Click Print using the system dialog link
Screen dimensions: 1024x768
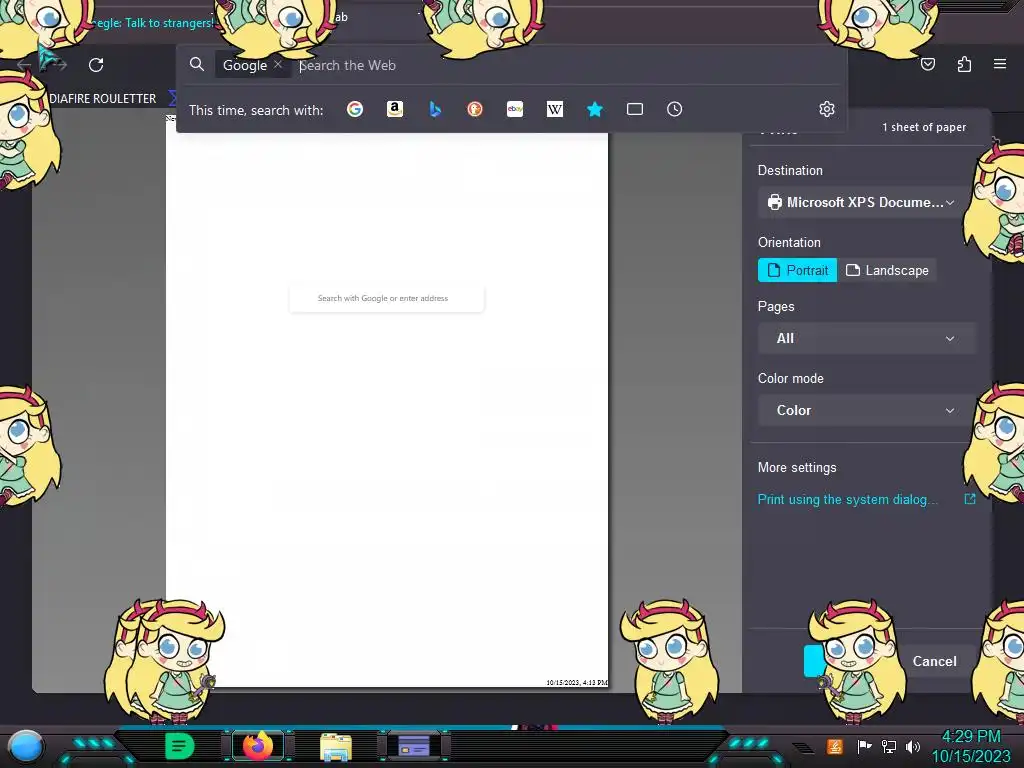848,500
